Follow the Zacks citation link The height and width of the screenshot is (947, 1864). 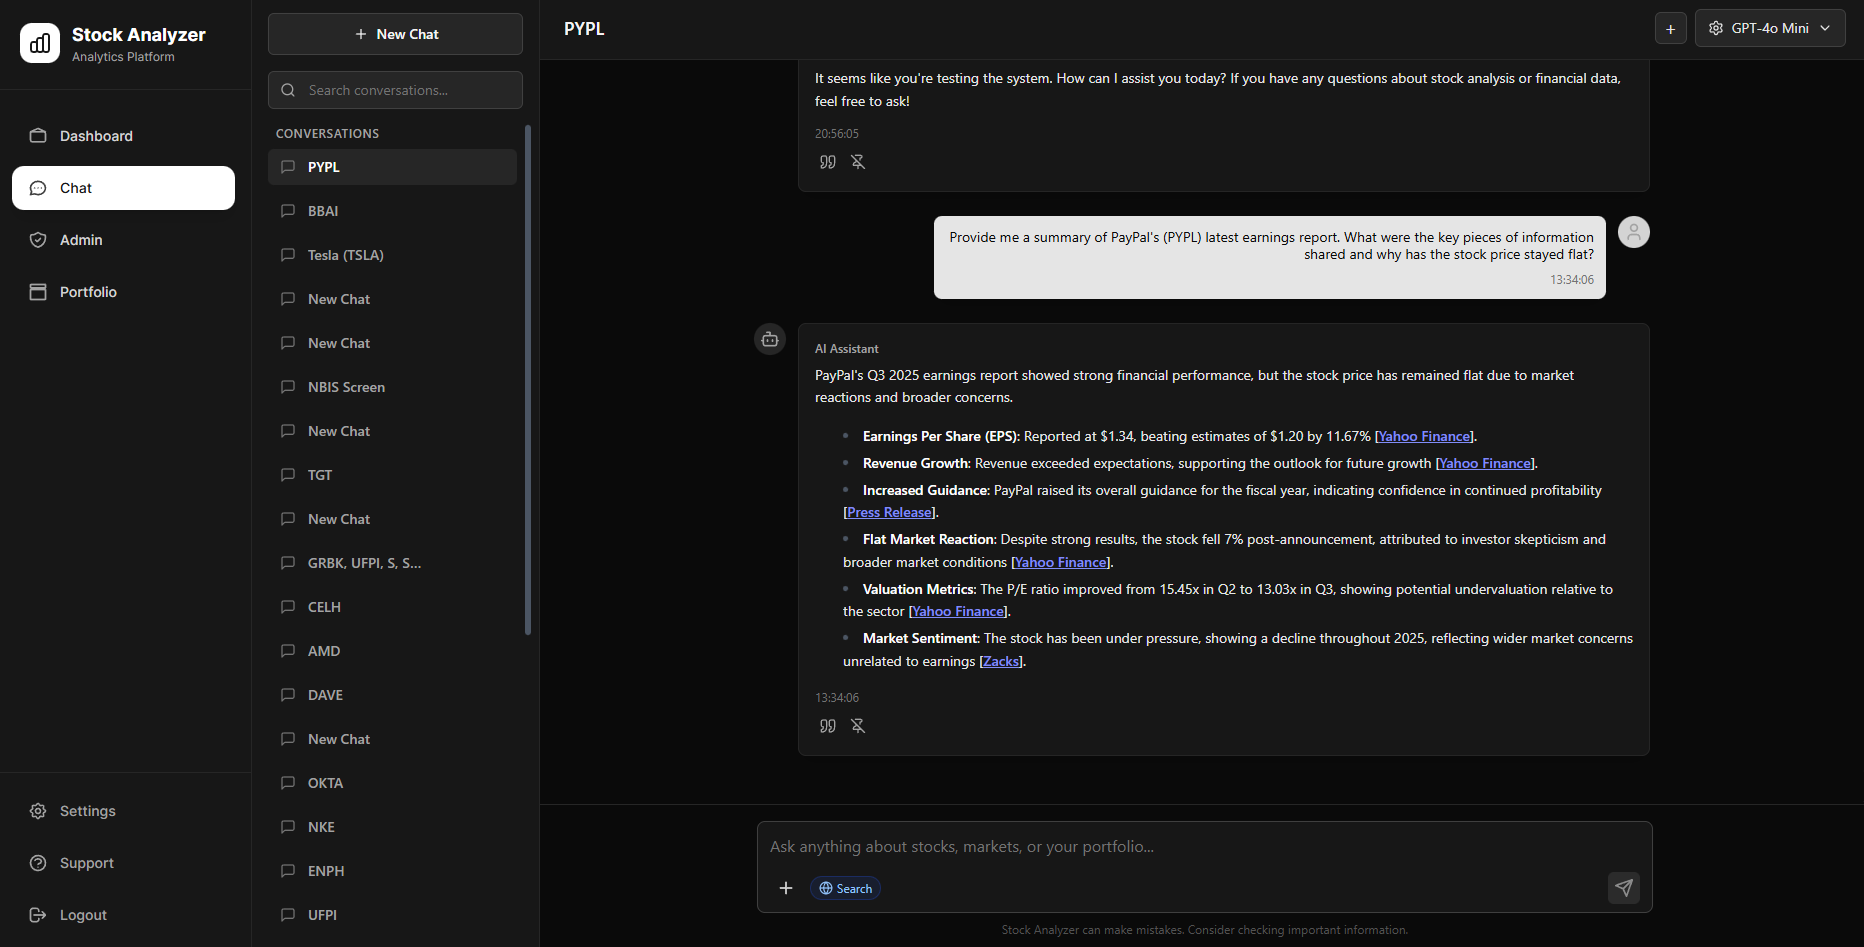point(1001,662)
